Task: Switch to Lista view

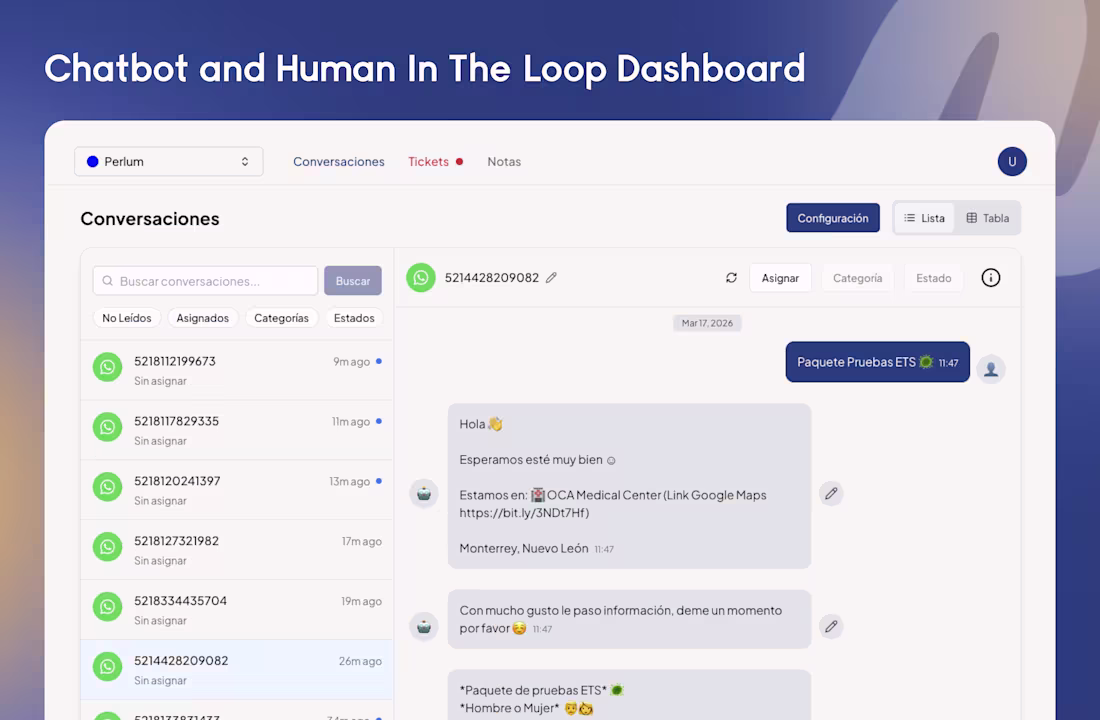Action: (x=924, y=218)
